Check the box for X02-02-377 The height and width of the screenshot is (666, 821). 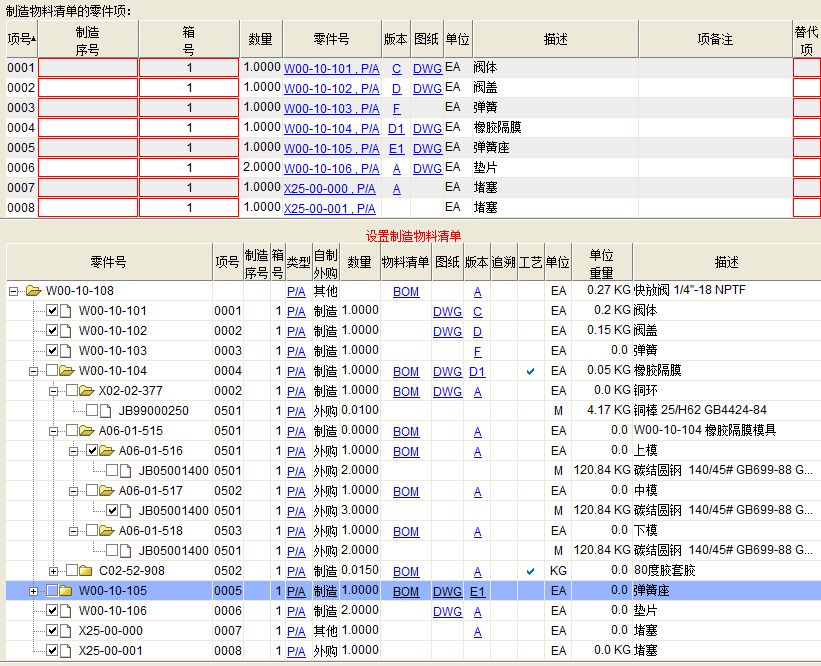[x=72, y=391]
